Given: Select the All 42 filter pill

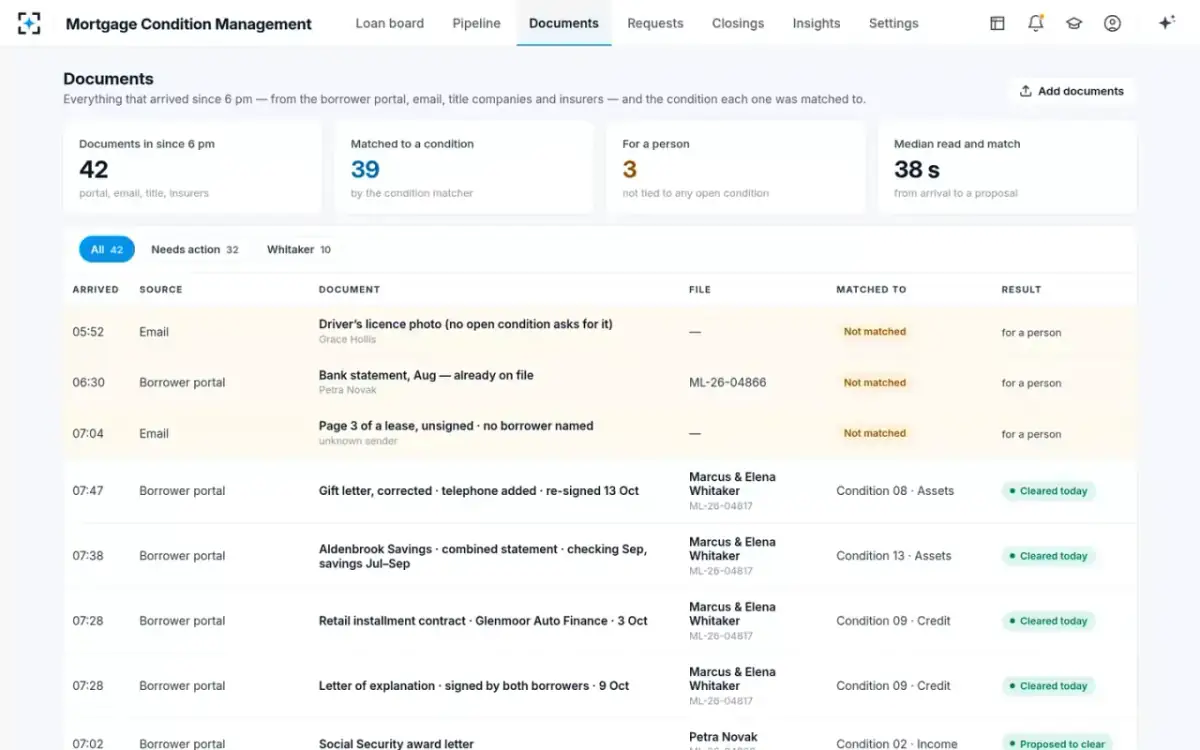Looking at the screenshot, I should point(107,249).
